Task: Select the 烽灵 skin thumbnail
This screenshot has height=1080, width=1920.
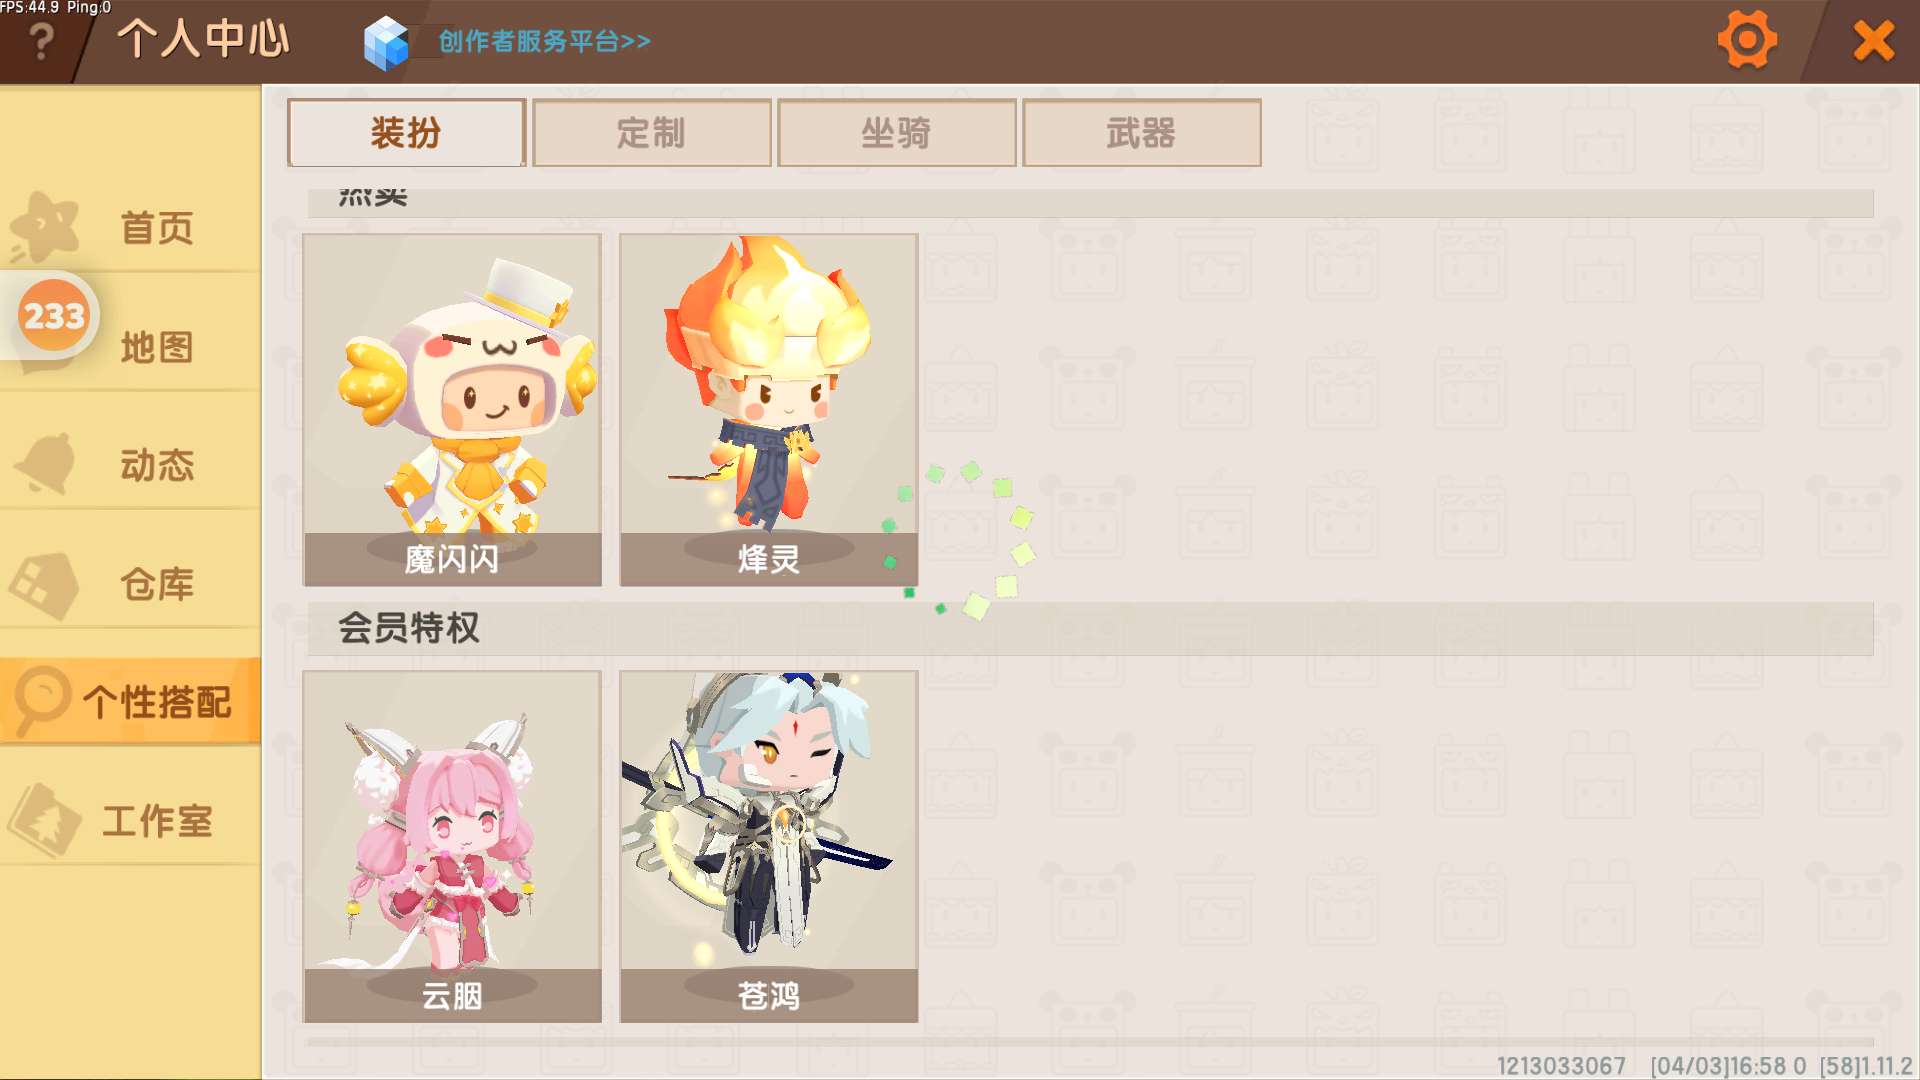Action: tap(769, 410)
